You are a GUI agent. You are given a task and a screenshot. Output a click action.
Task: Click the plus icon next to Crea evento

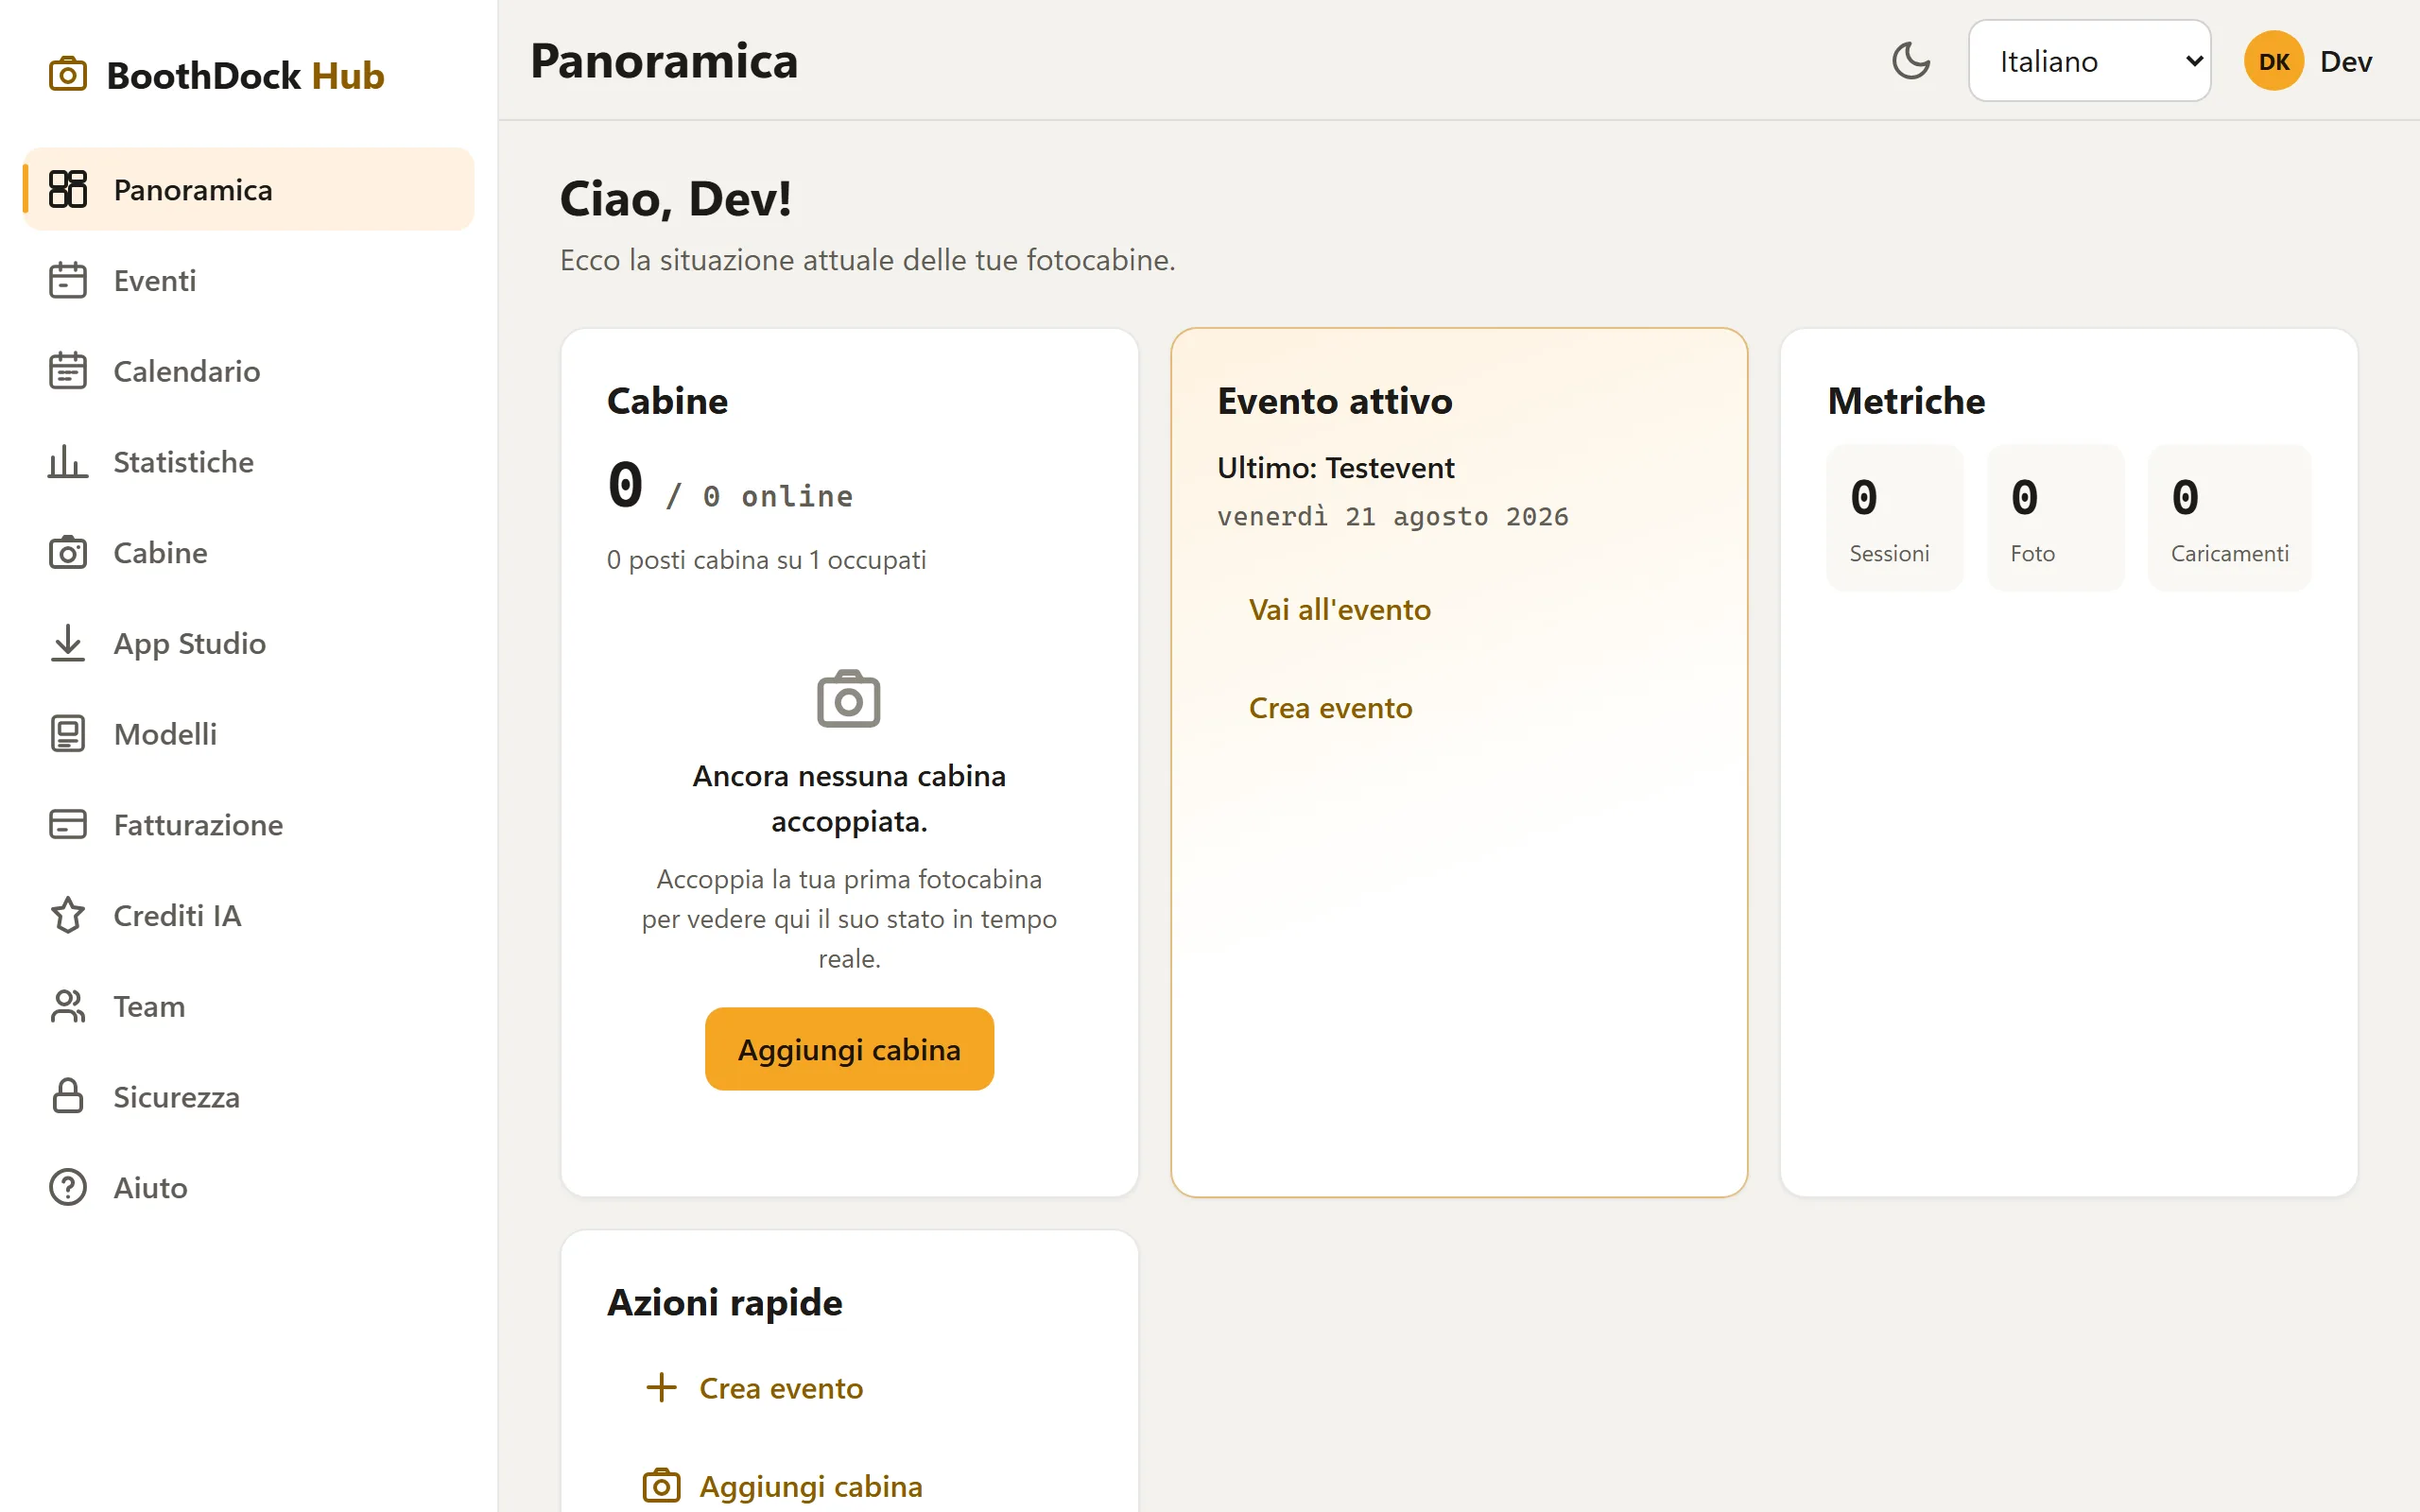pyautogui.click(x=661, y=1388)
